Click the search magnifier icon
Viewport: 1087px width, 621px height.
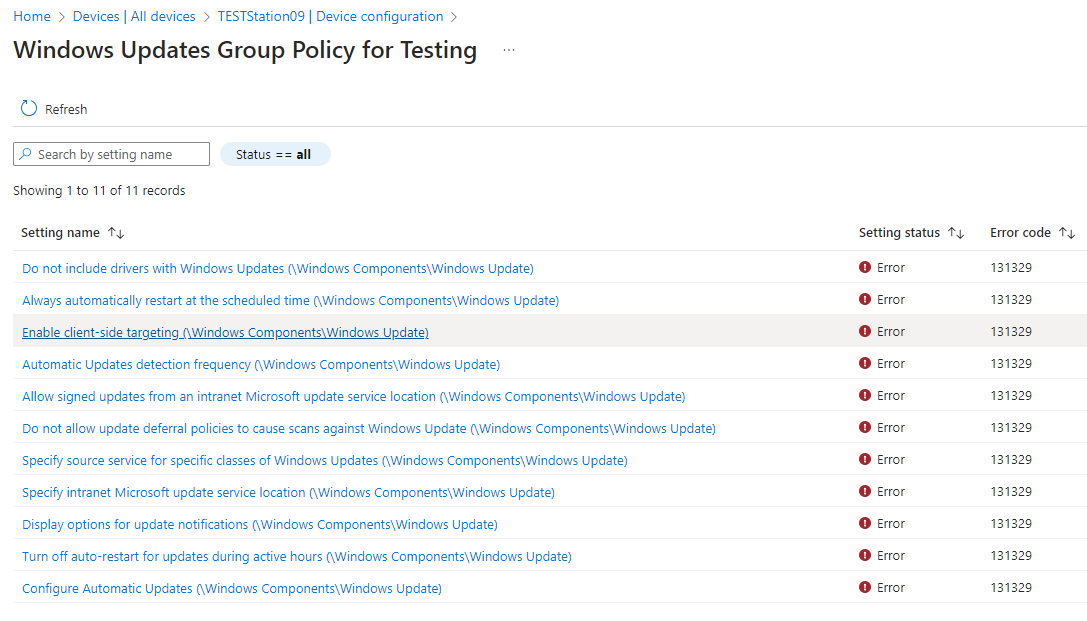pos(26,154)
